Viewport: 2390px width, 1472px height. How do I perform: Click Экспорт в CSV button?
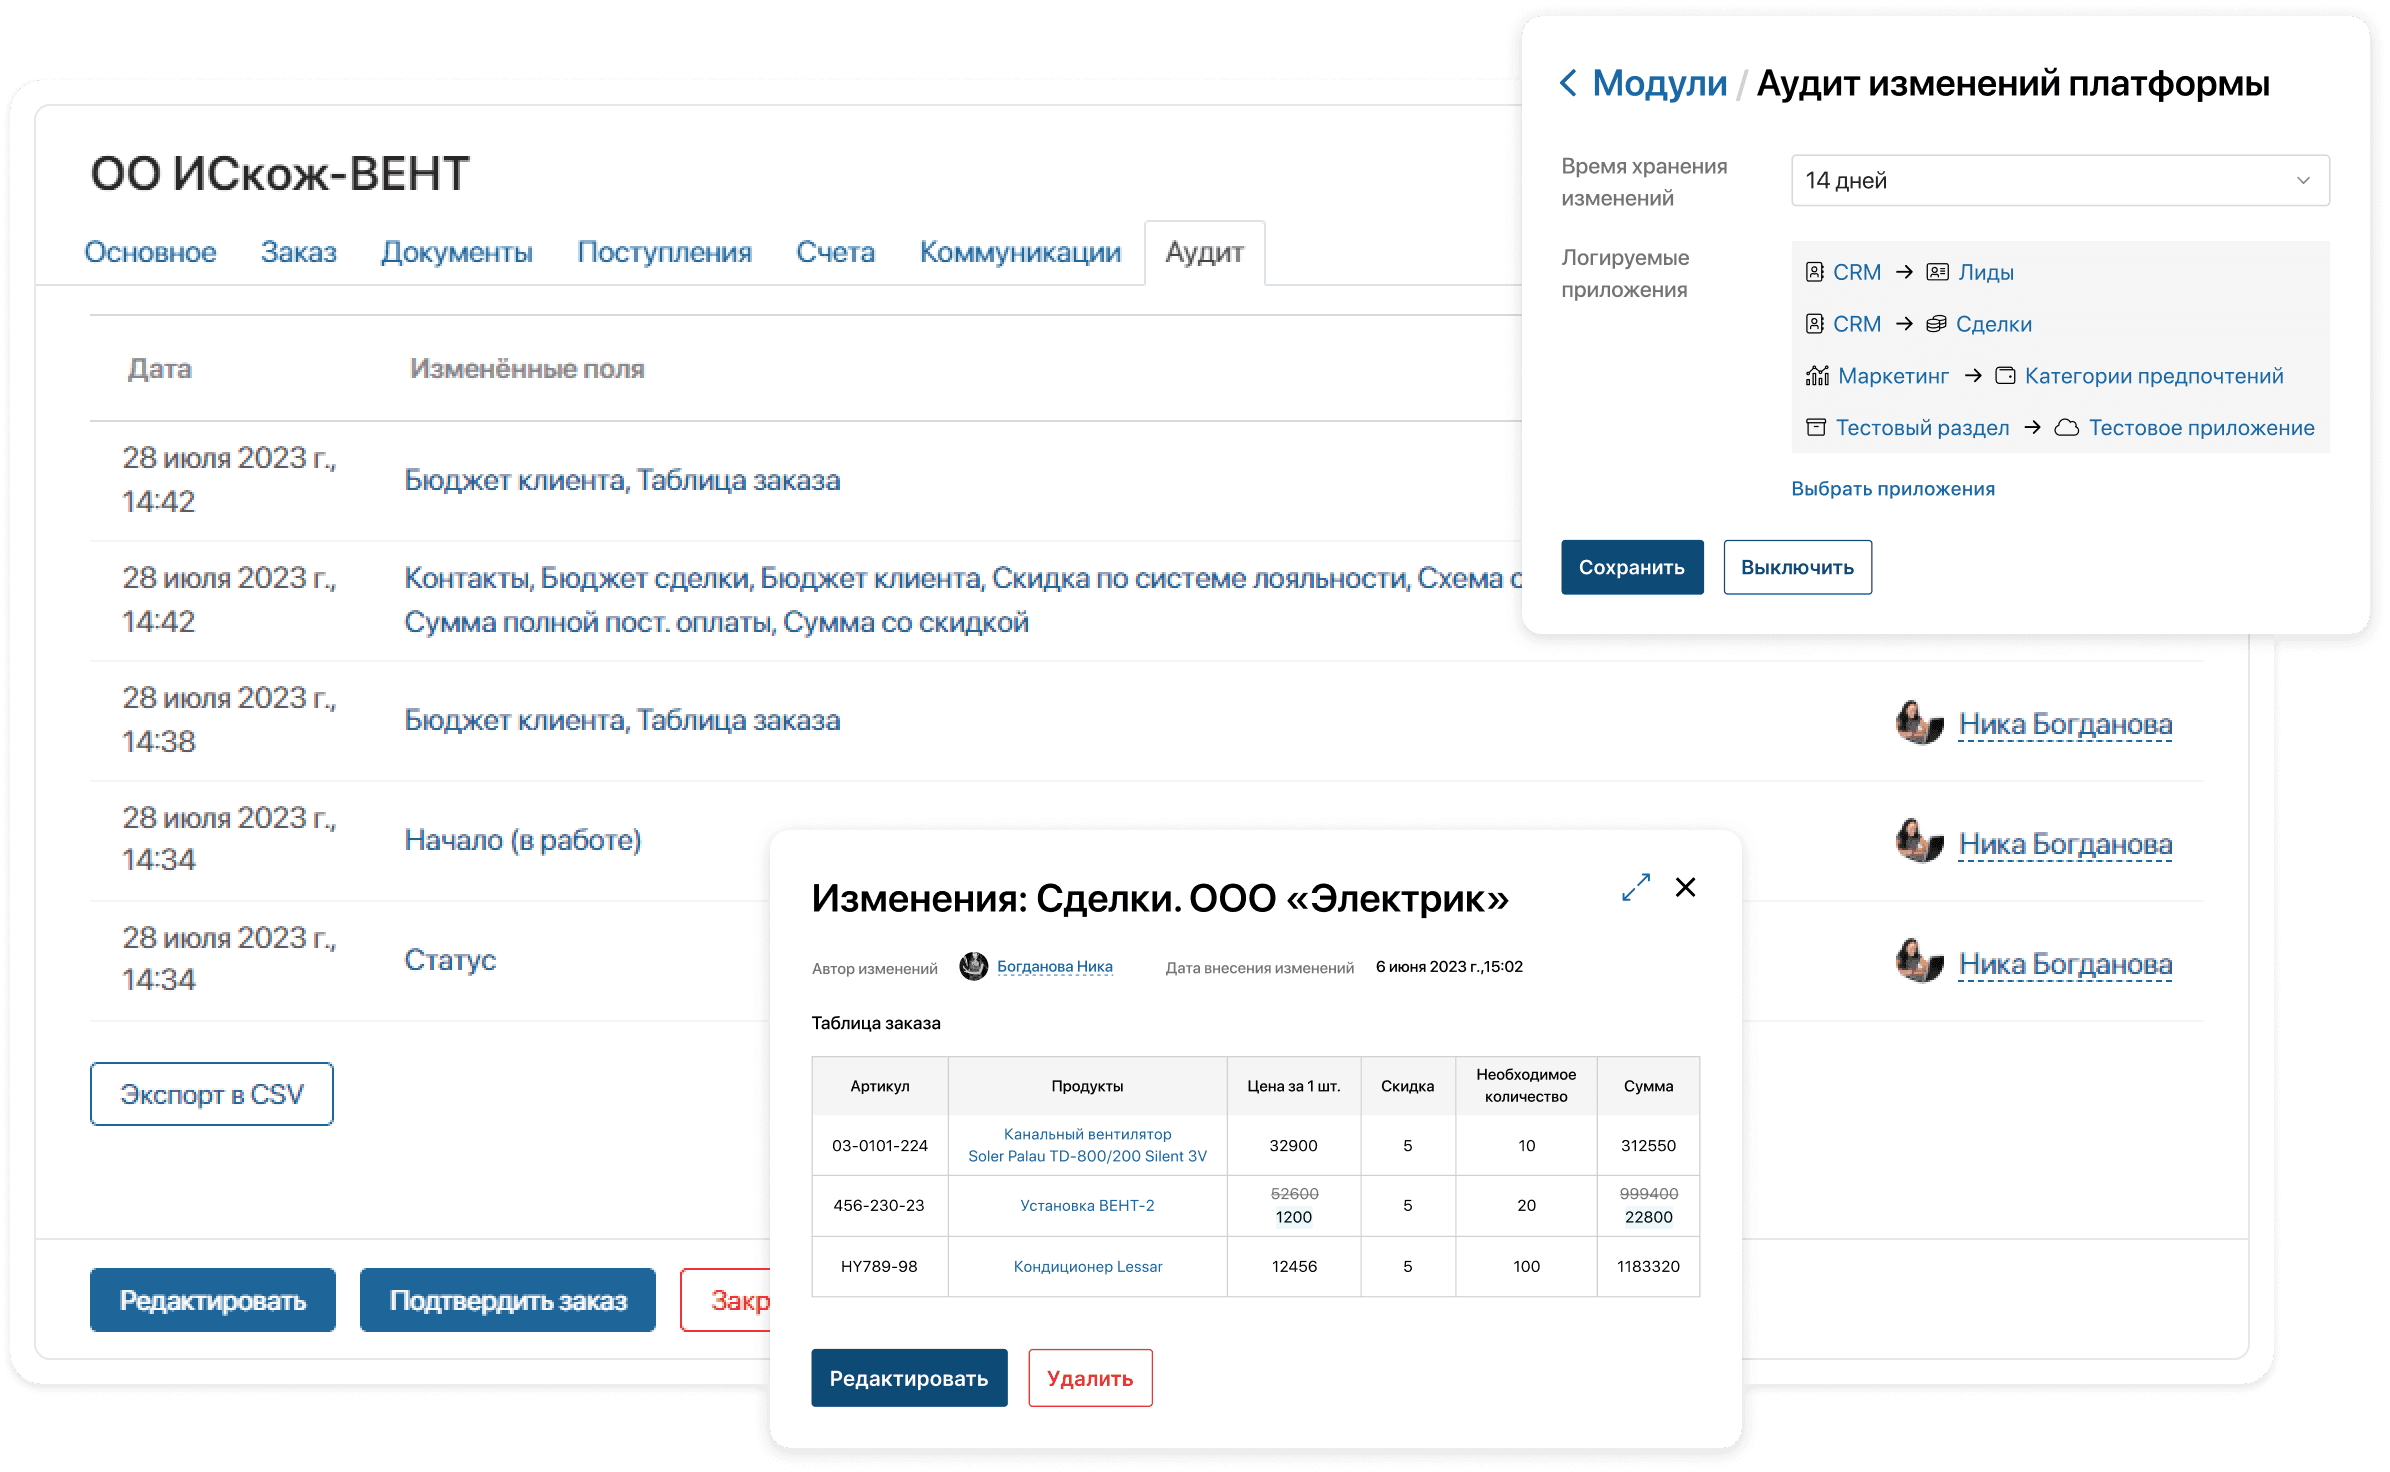point(210,1095)
